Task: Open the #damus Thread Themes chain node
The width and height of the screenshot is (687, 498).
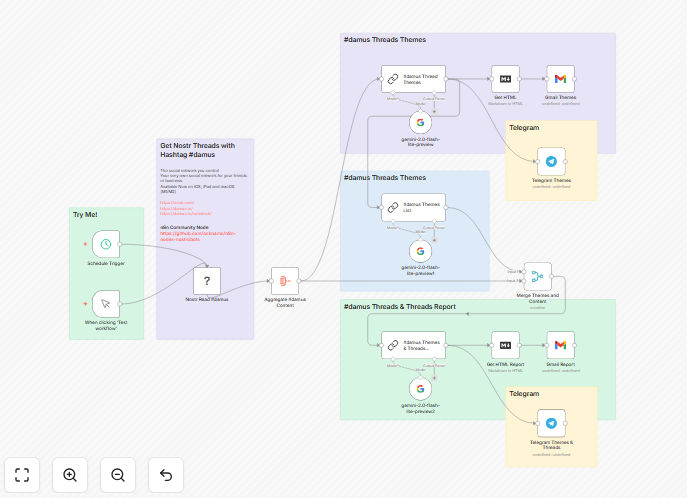Action: click(x=413, y=79)
